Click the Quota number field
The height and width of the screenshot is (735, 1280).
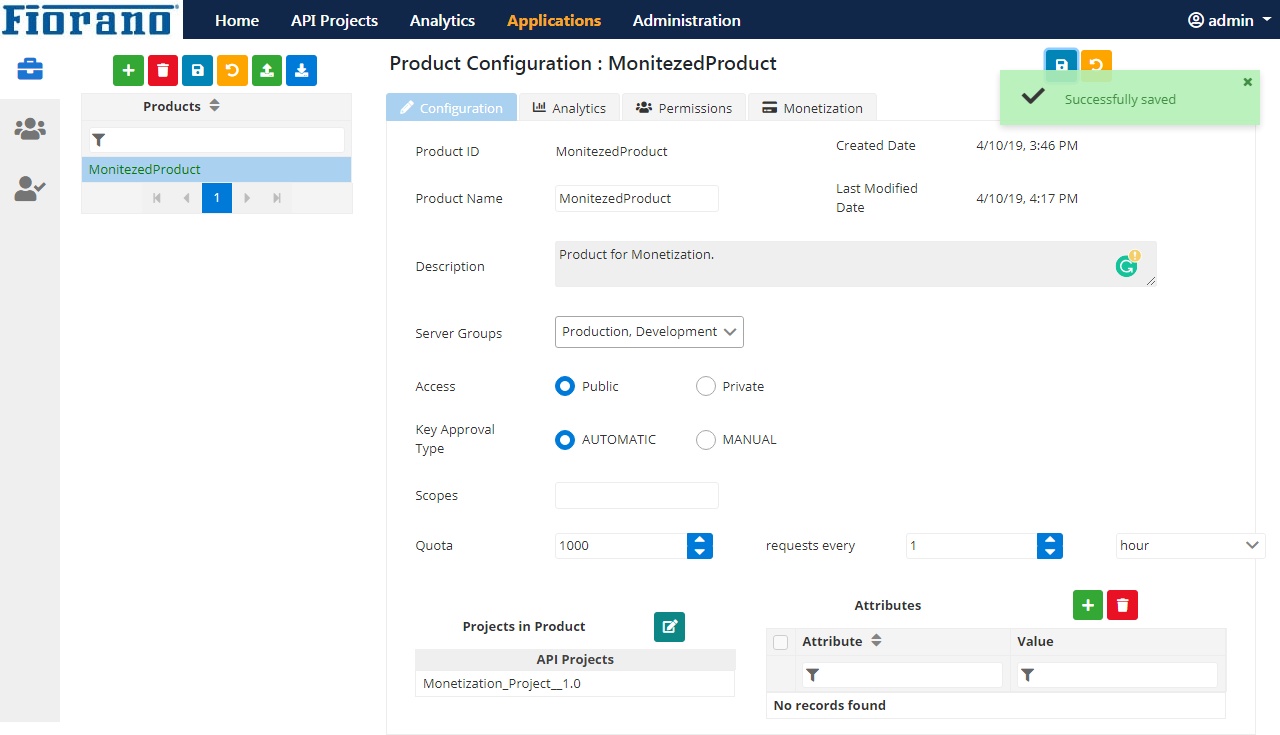coord(621,545)
